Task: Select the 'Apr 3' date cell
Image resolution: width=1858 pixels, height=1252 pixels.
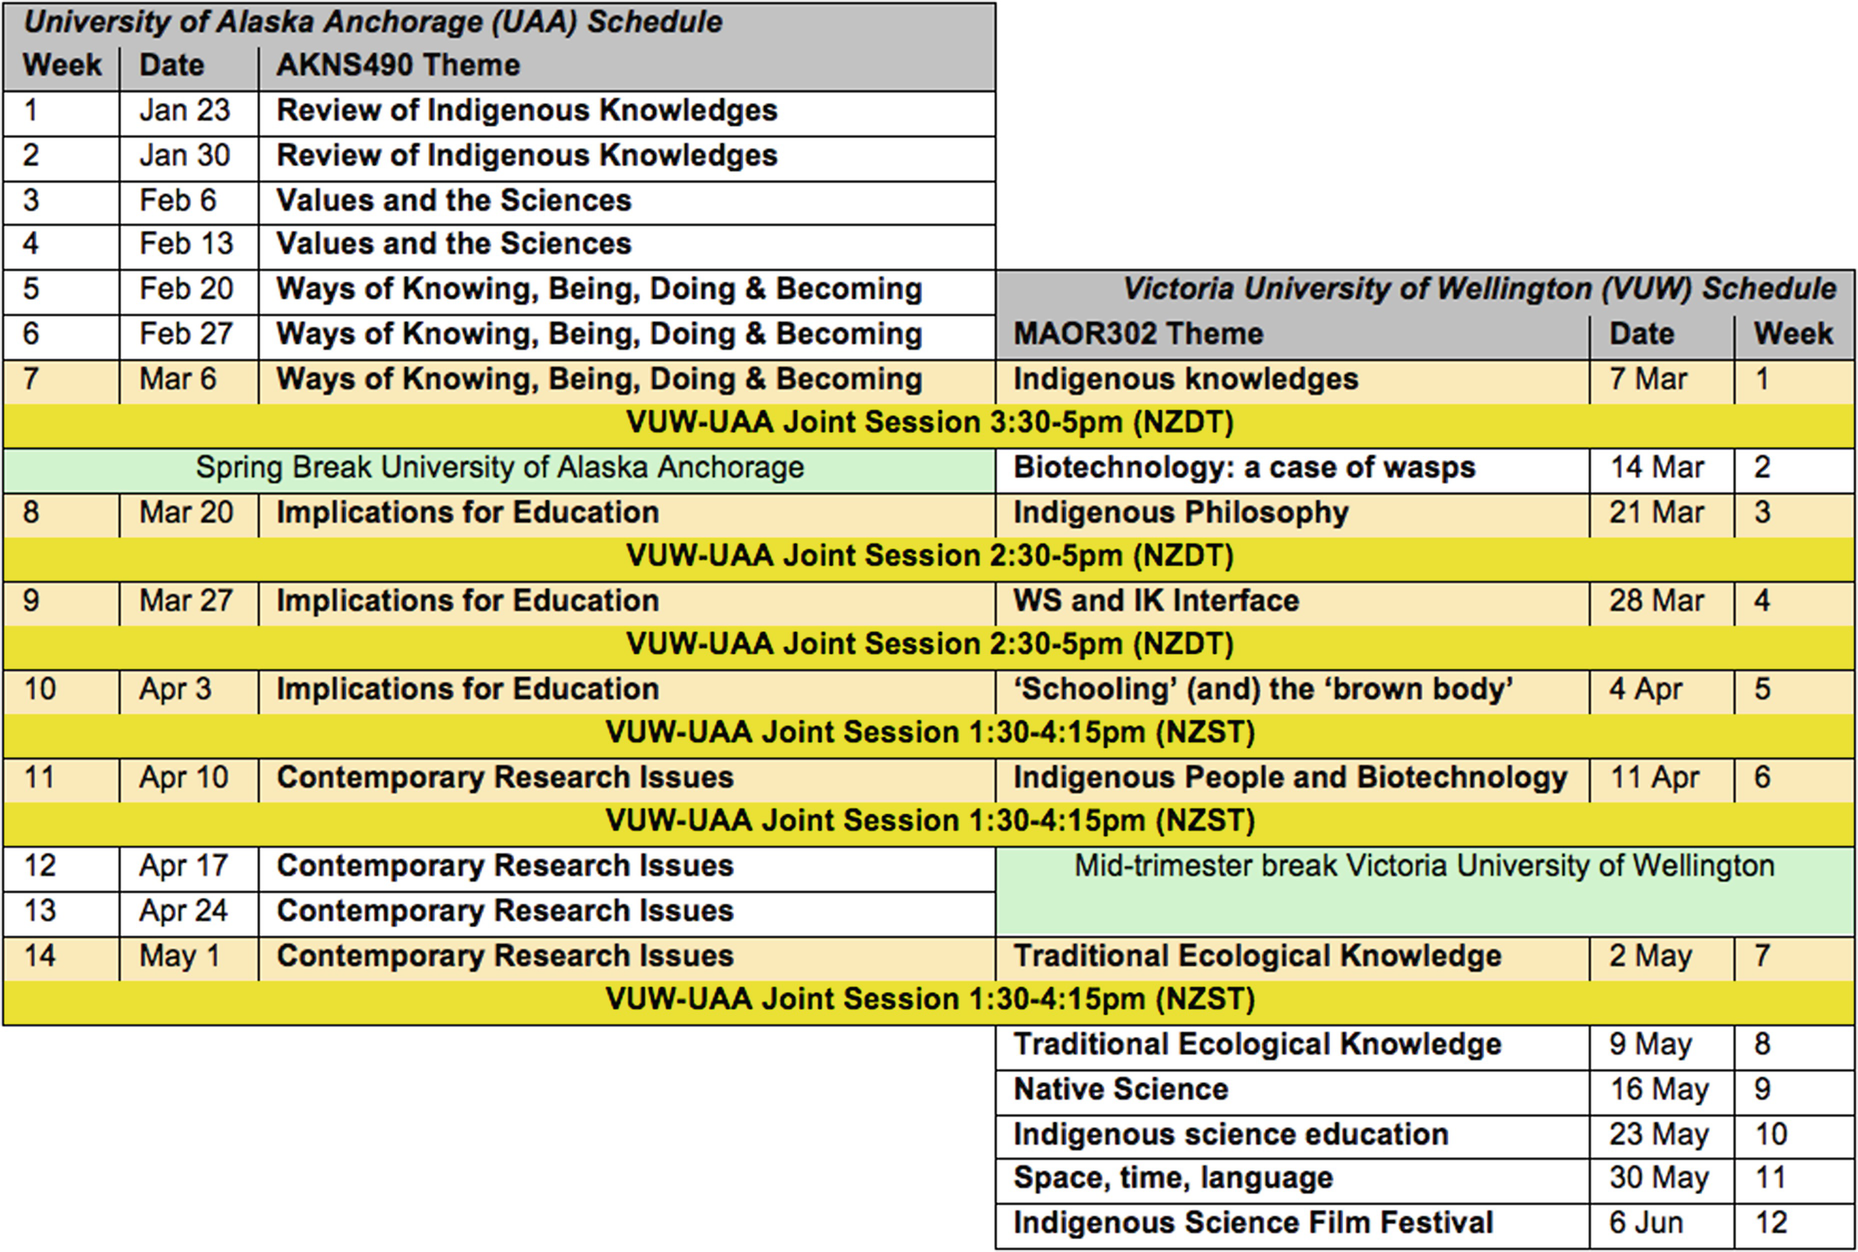Action: (x=188, y=691)
